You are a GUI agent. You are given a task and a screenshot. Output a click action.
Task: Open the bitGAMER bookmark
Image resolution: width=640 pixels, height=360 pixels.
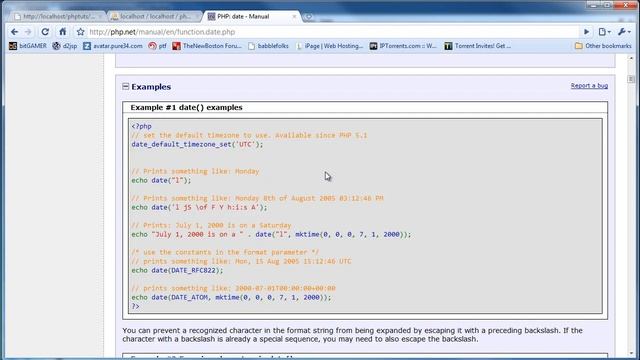coord(28,46)
